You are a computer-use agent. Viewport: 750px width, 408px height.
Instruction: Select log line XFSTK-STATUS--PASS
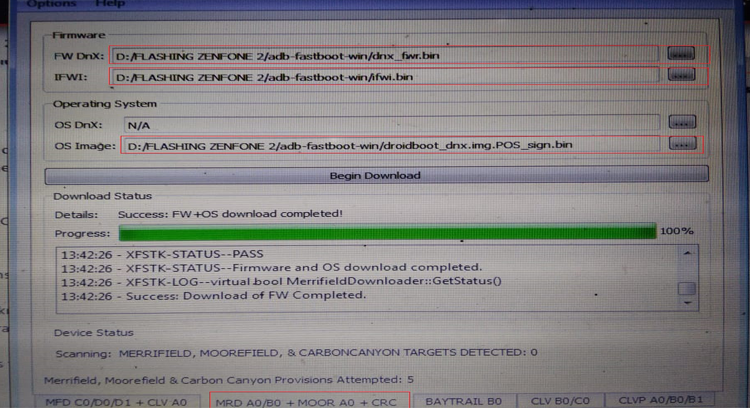click(163, 254)
